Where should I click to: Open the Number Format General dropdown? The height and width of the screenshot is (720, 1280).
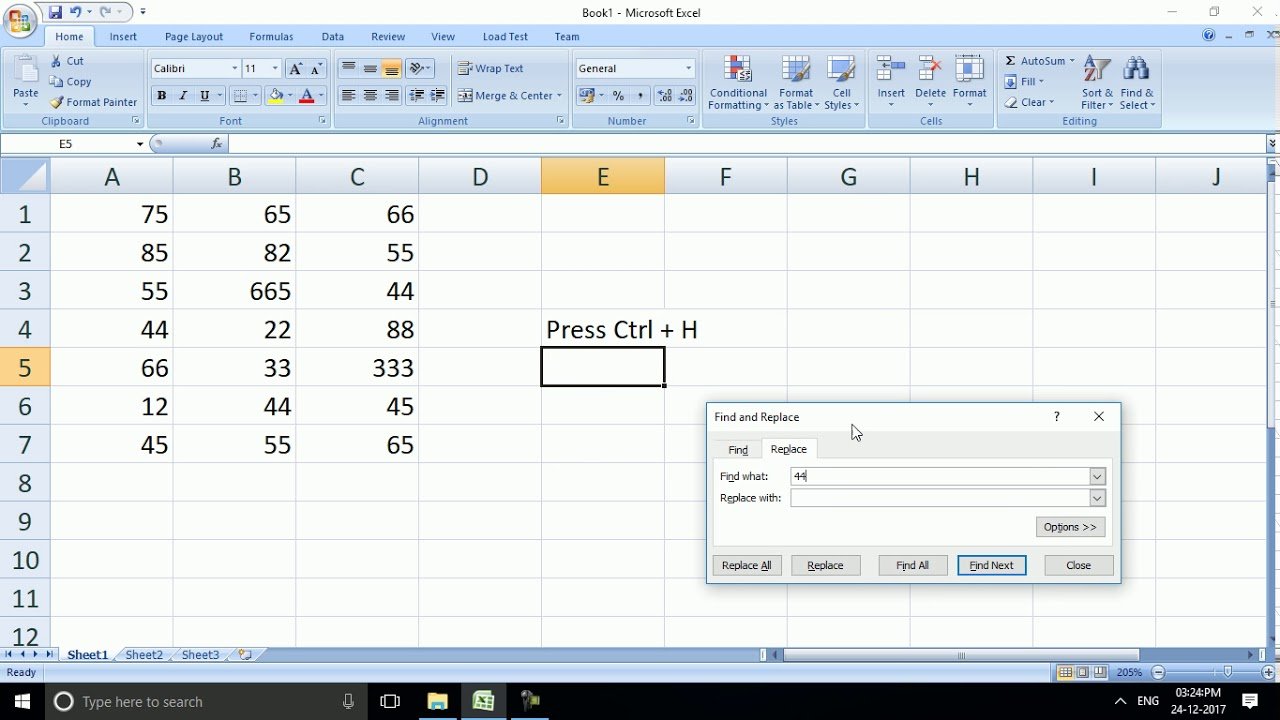[x=688, y=69]
